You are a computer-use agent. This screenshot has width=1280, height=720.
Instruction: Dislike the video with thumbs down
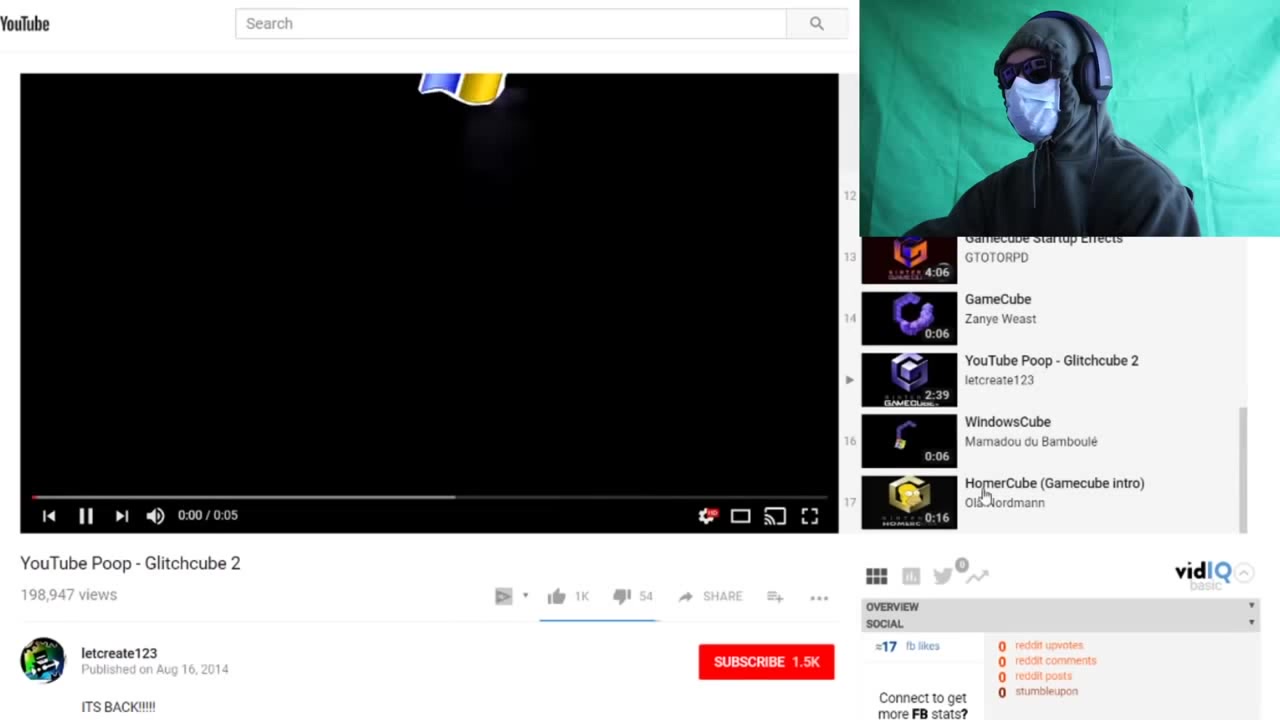coord(622,597)
